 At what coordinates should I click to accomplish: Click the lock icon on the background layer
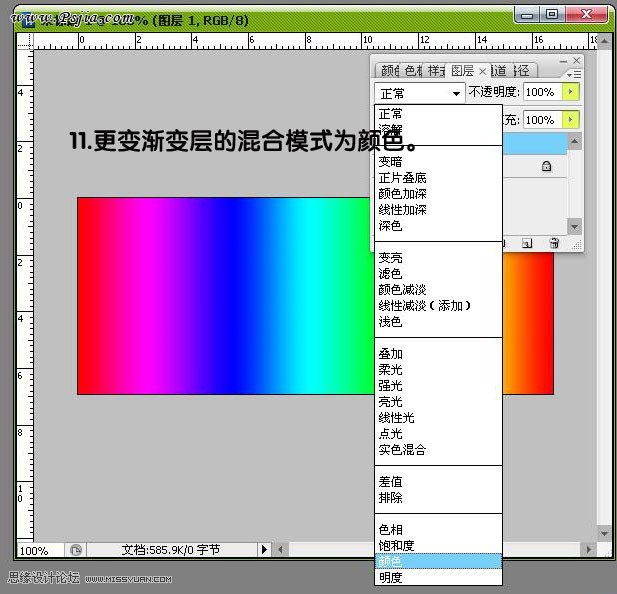(546, 166)
